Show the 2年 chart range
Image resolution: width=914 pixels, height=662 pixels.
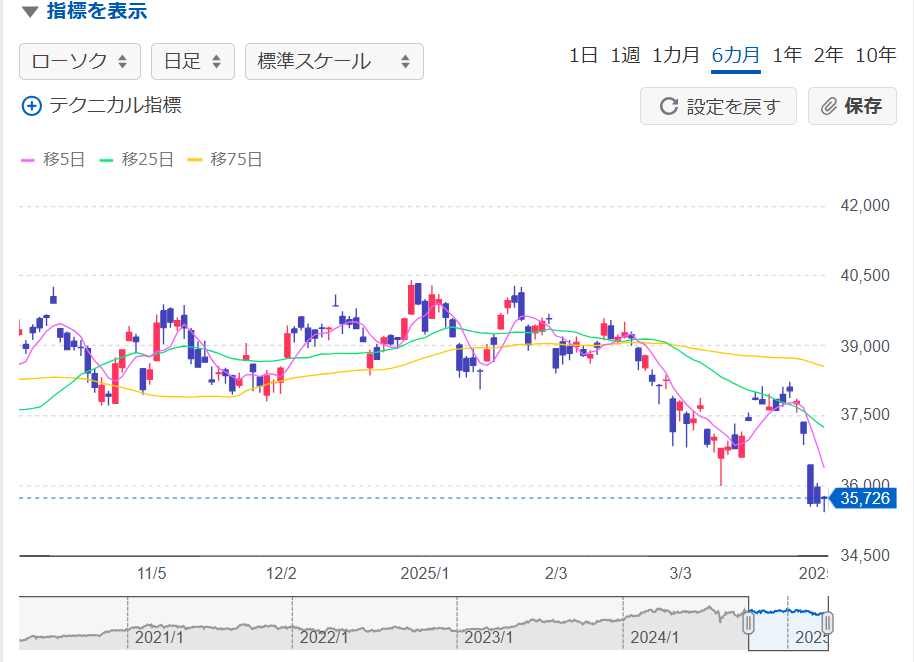coord(828,55)
